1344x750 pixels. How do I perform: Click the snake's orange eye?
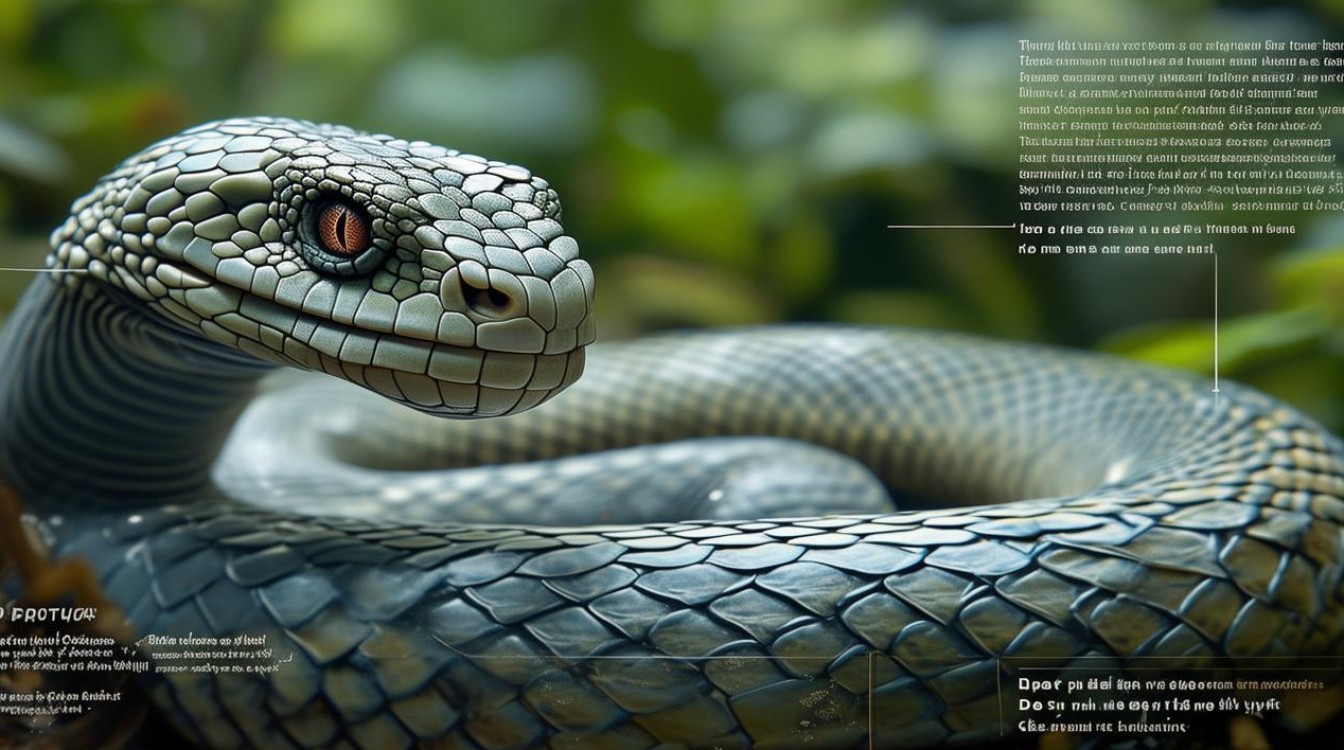tap(343, 230)
